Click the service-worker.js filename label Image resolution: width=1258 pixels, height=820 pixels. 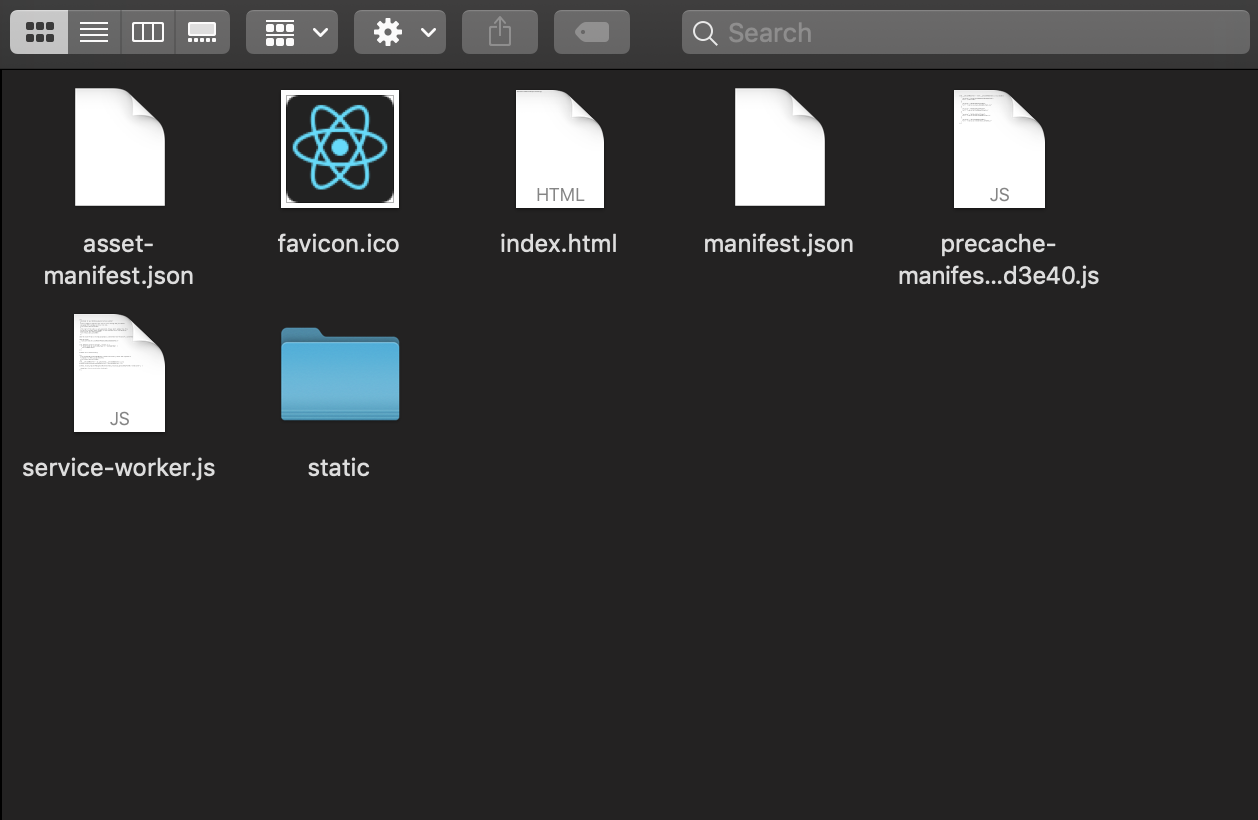pos(119,468)
